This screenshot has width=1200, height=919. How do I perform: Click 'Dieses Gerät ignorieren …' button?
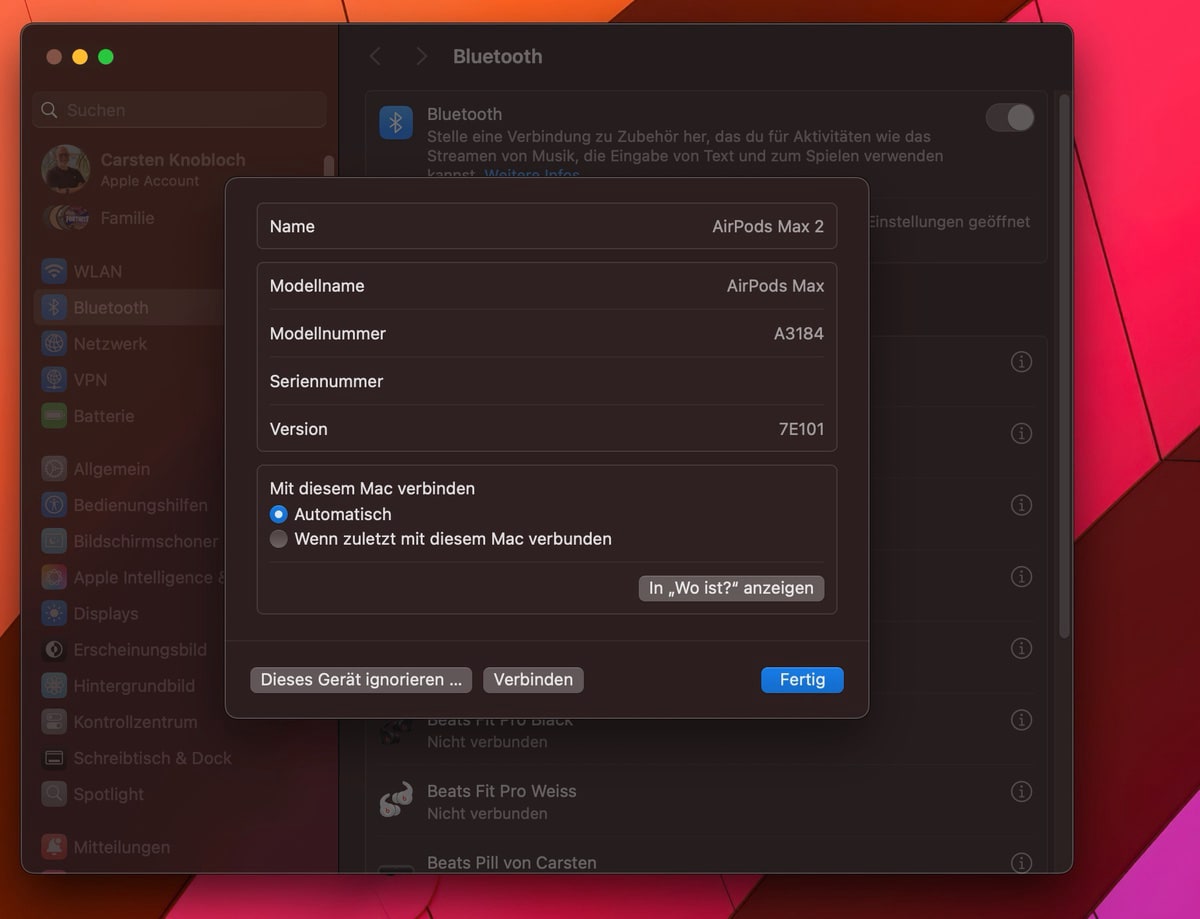pos(360,680)
